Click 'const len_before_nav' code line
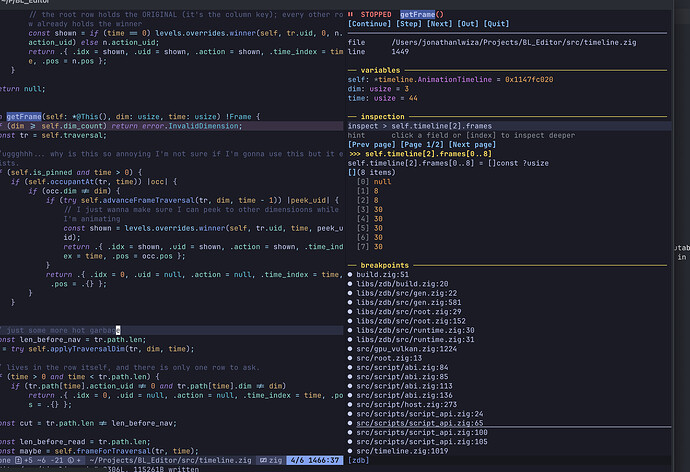Screen dimensions: 690x472 pyautogui.click(x=73, y=340)
